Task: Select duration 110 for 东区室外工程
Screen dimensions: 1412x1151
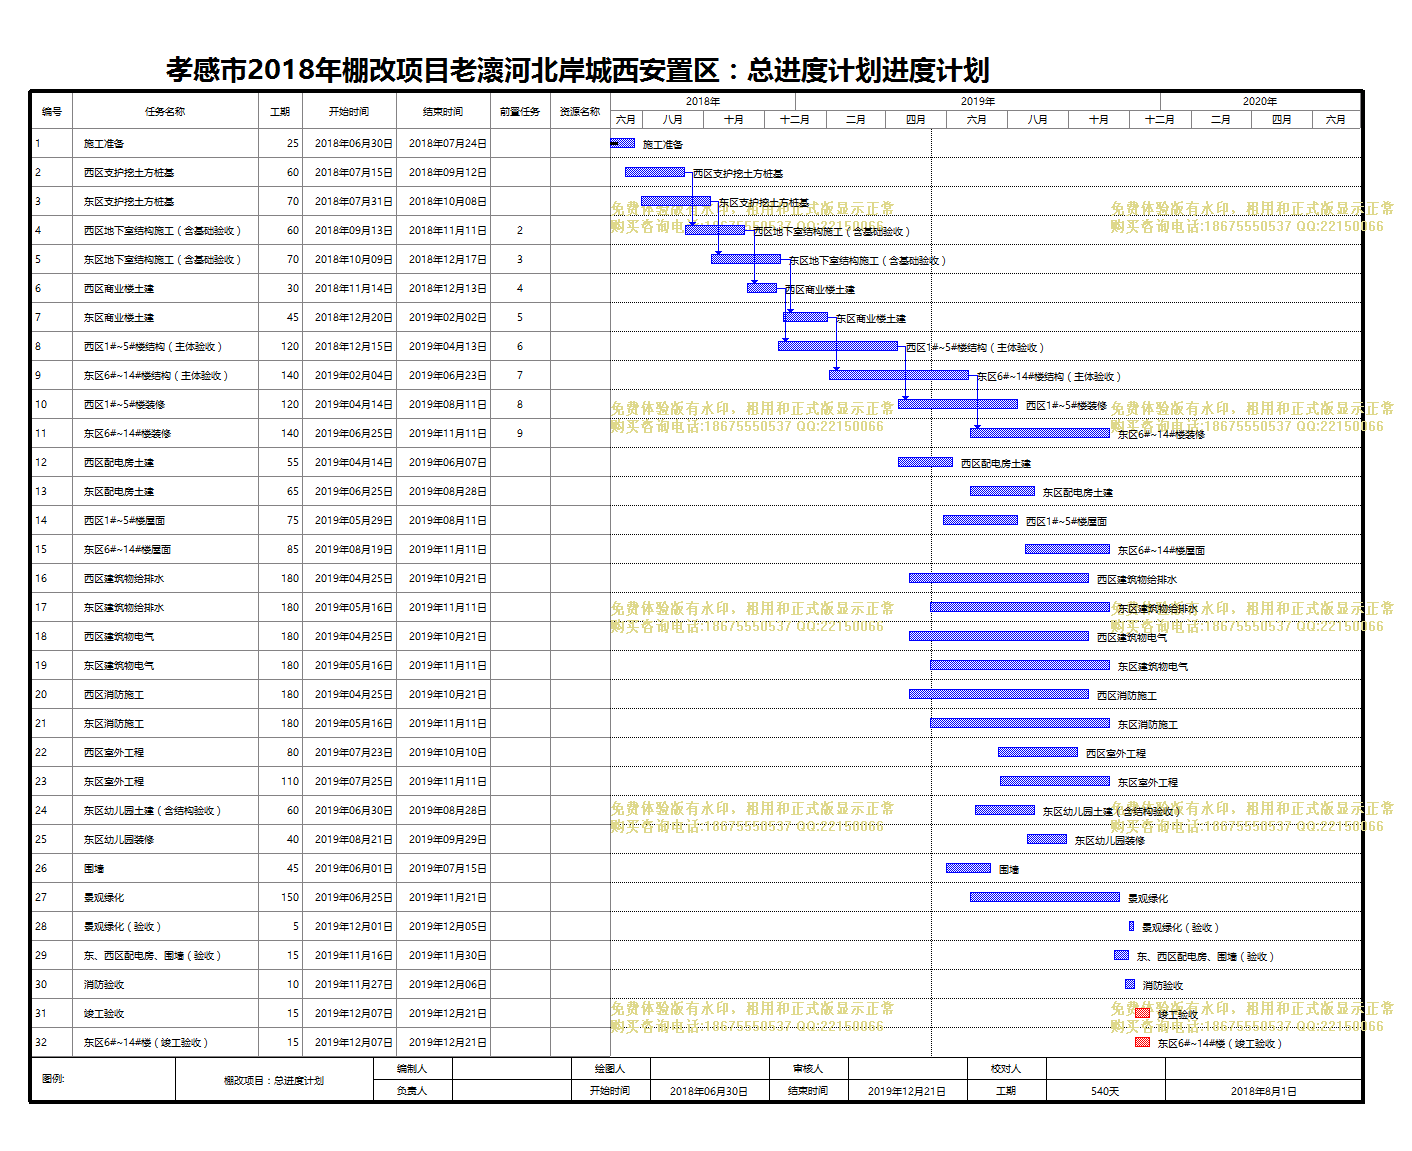Action: click(290, 782)
